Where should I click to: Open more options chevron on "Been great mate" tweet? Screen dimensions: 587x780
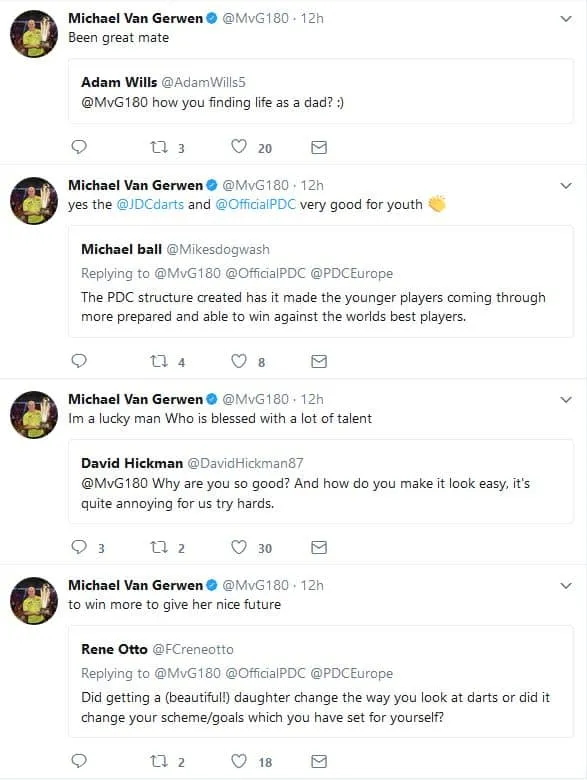566,19
